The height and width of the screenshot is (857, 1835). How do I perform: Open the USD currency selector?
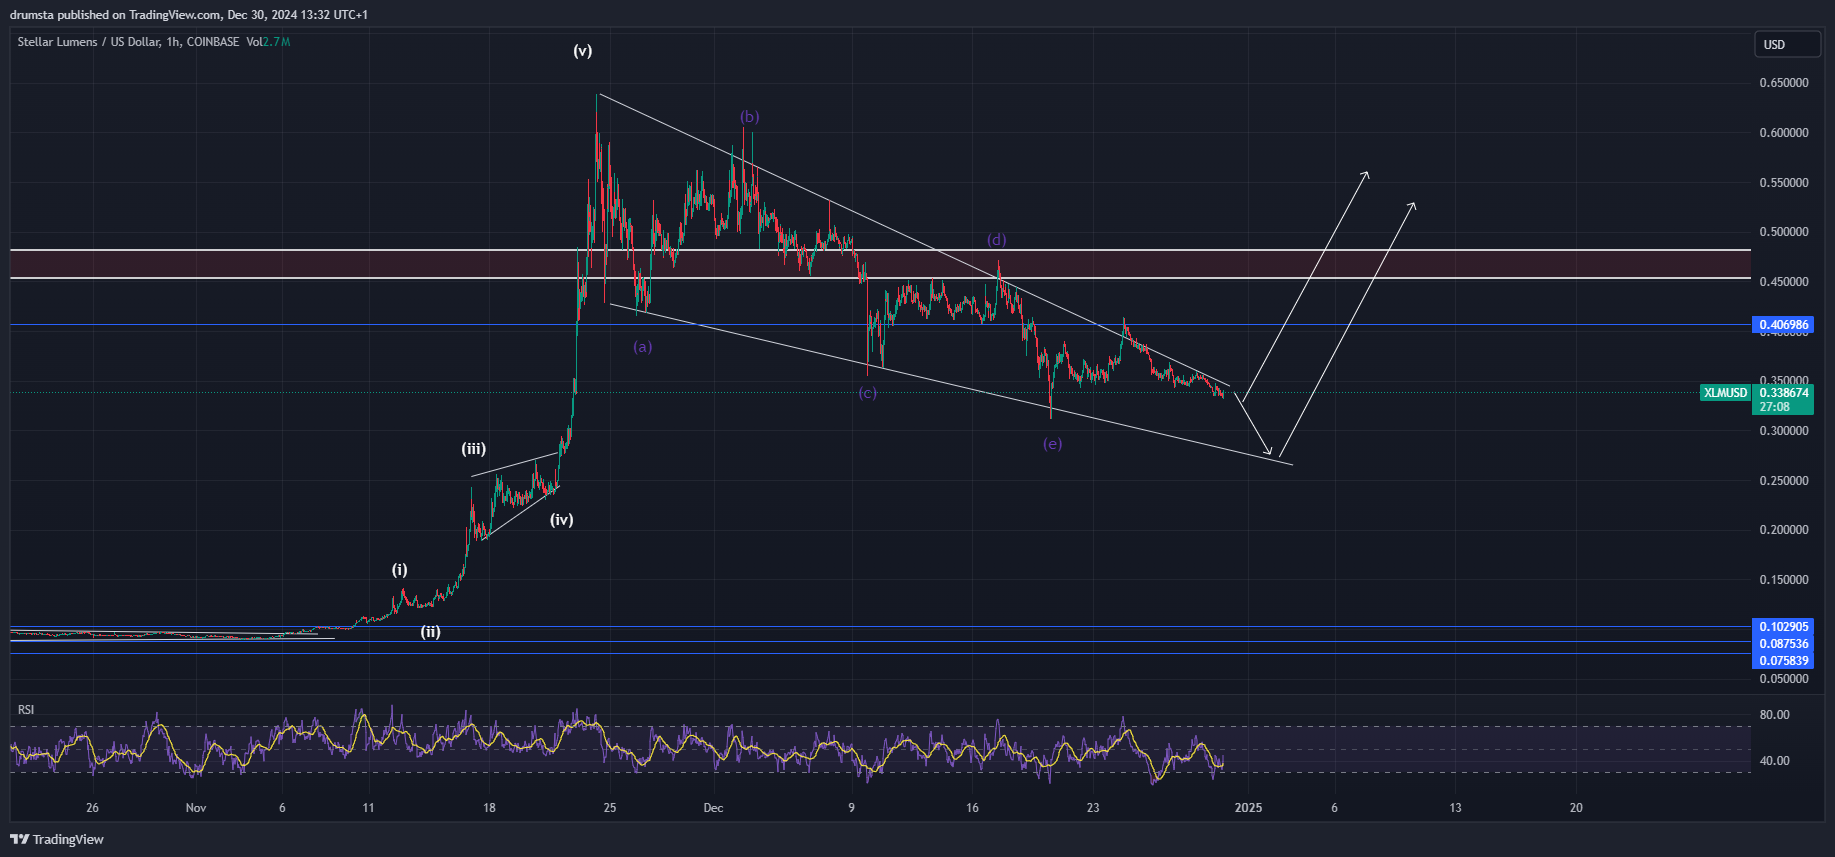click(x=1788, y=44)
